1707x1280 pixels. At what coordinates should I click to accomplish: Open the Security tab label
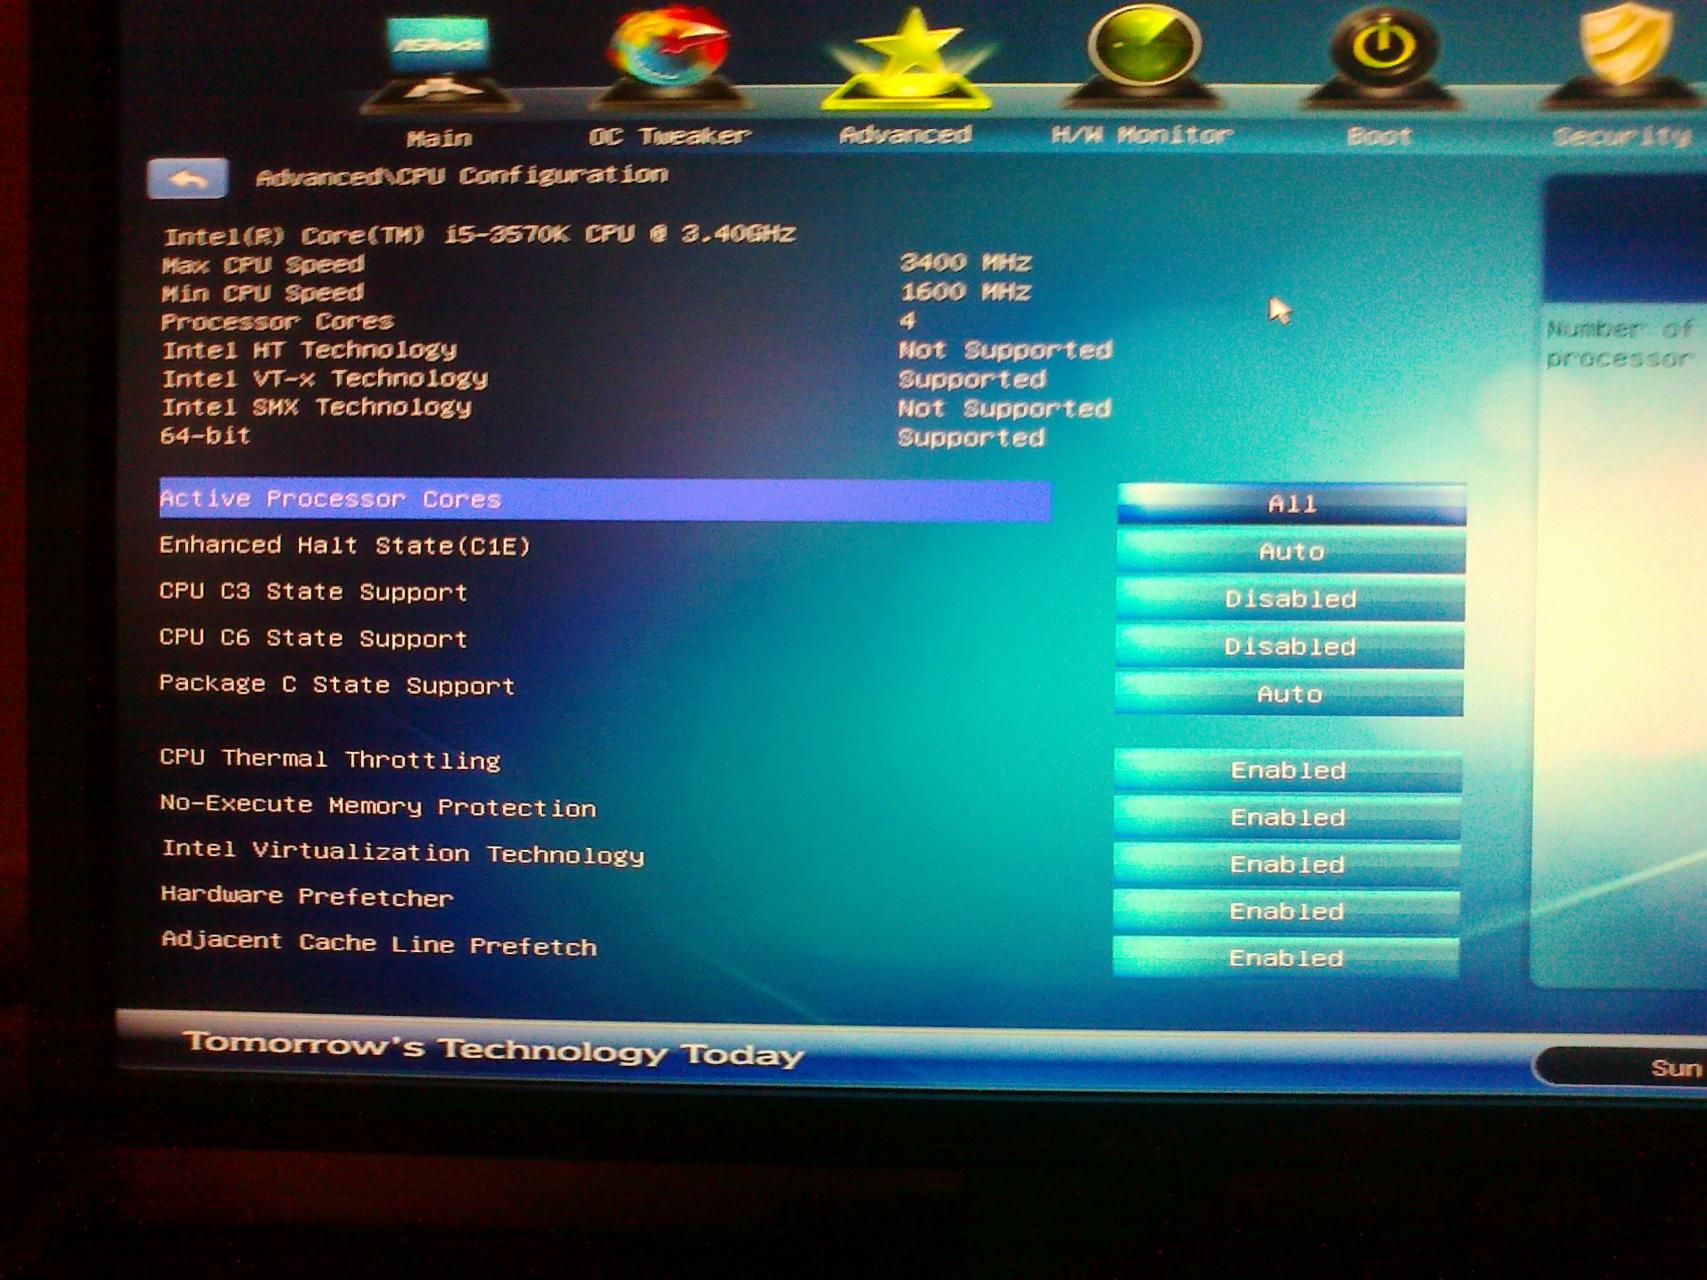pos(1621,136)
